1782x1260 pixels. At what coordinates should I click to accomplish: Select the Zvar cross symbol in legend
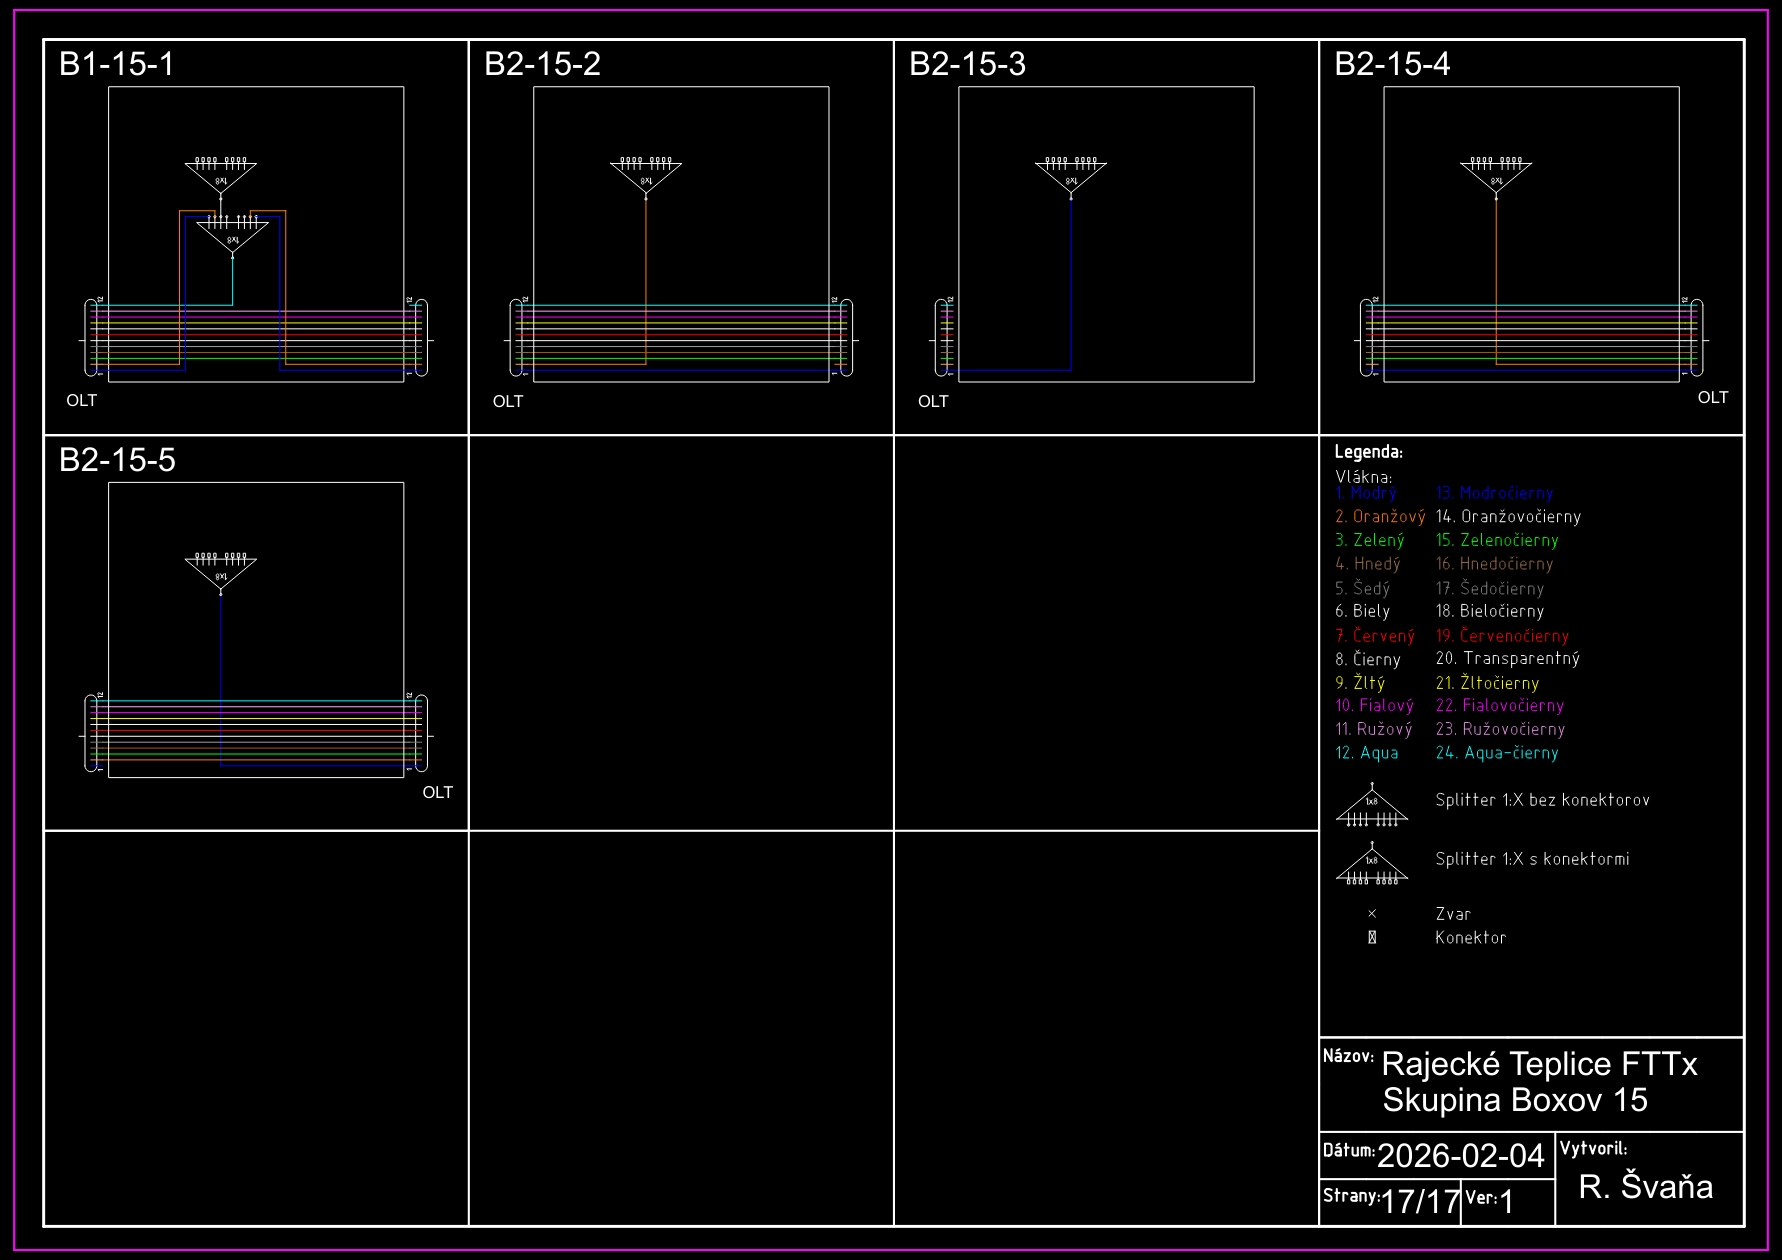[x=1372, y=914]
